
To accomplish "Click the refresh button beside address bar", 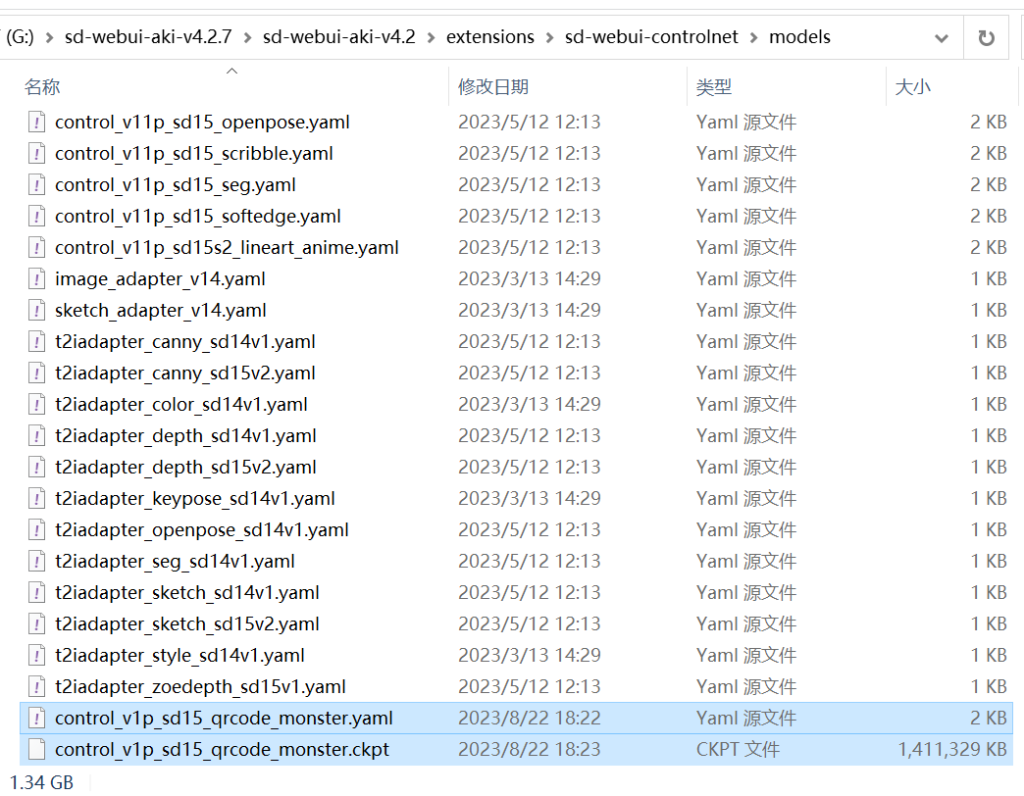I will pyautogui.click(x=986, y=38).
